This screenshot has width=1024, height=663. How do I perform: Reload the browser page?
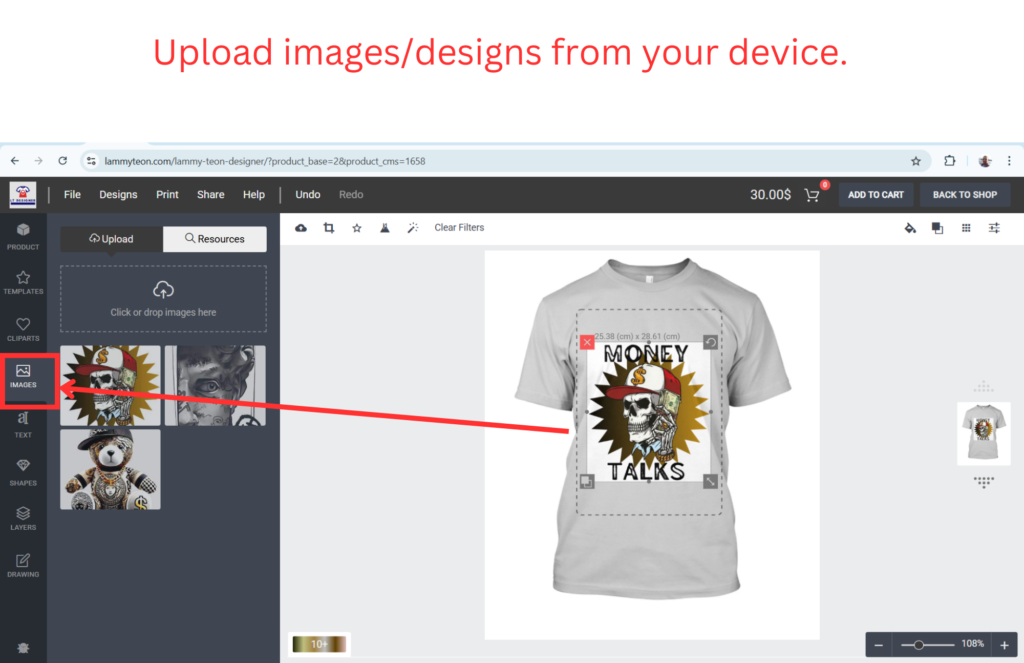(x=63, y=161)
